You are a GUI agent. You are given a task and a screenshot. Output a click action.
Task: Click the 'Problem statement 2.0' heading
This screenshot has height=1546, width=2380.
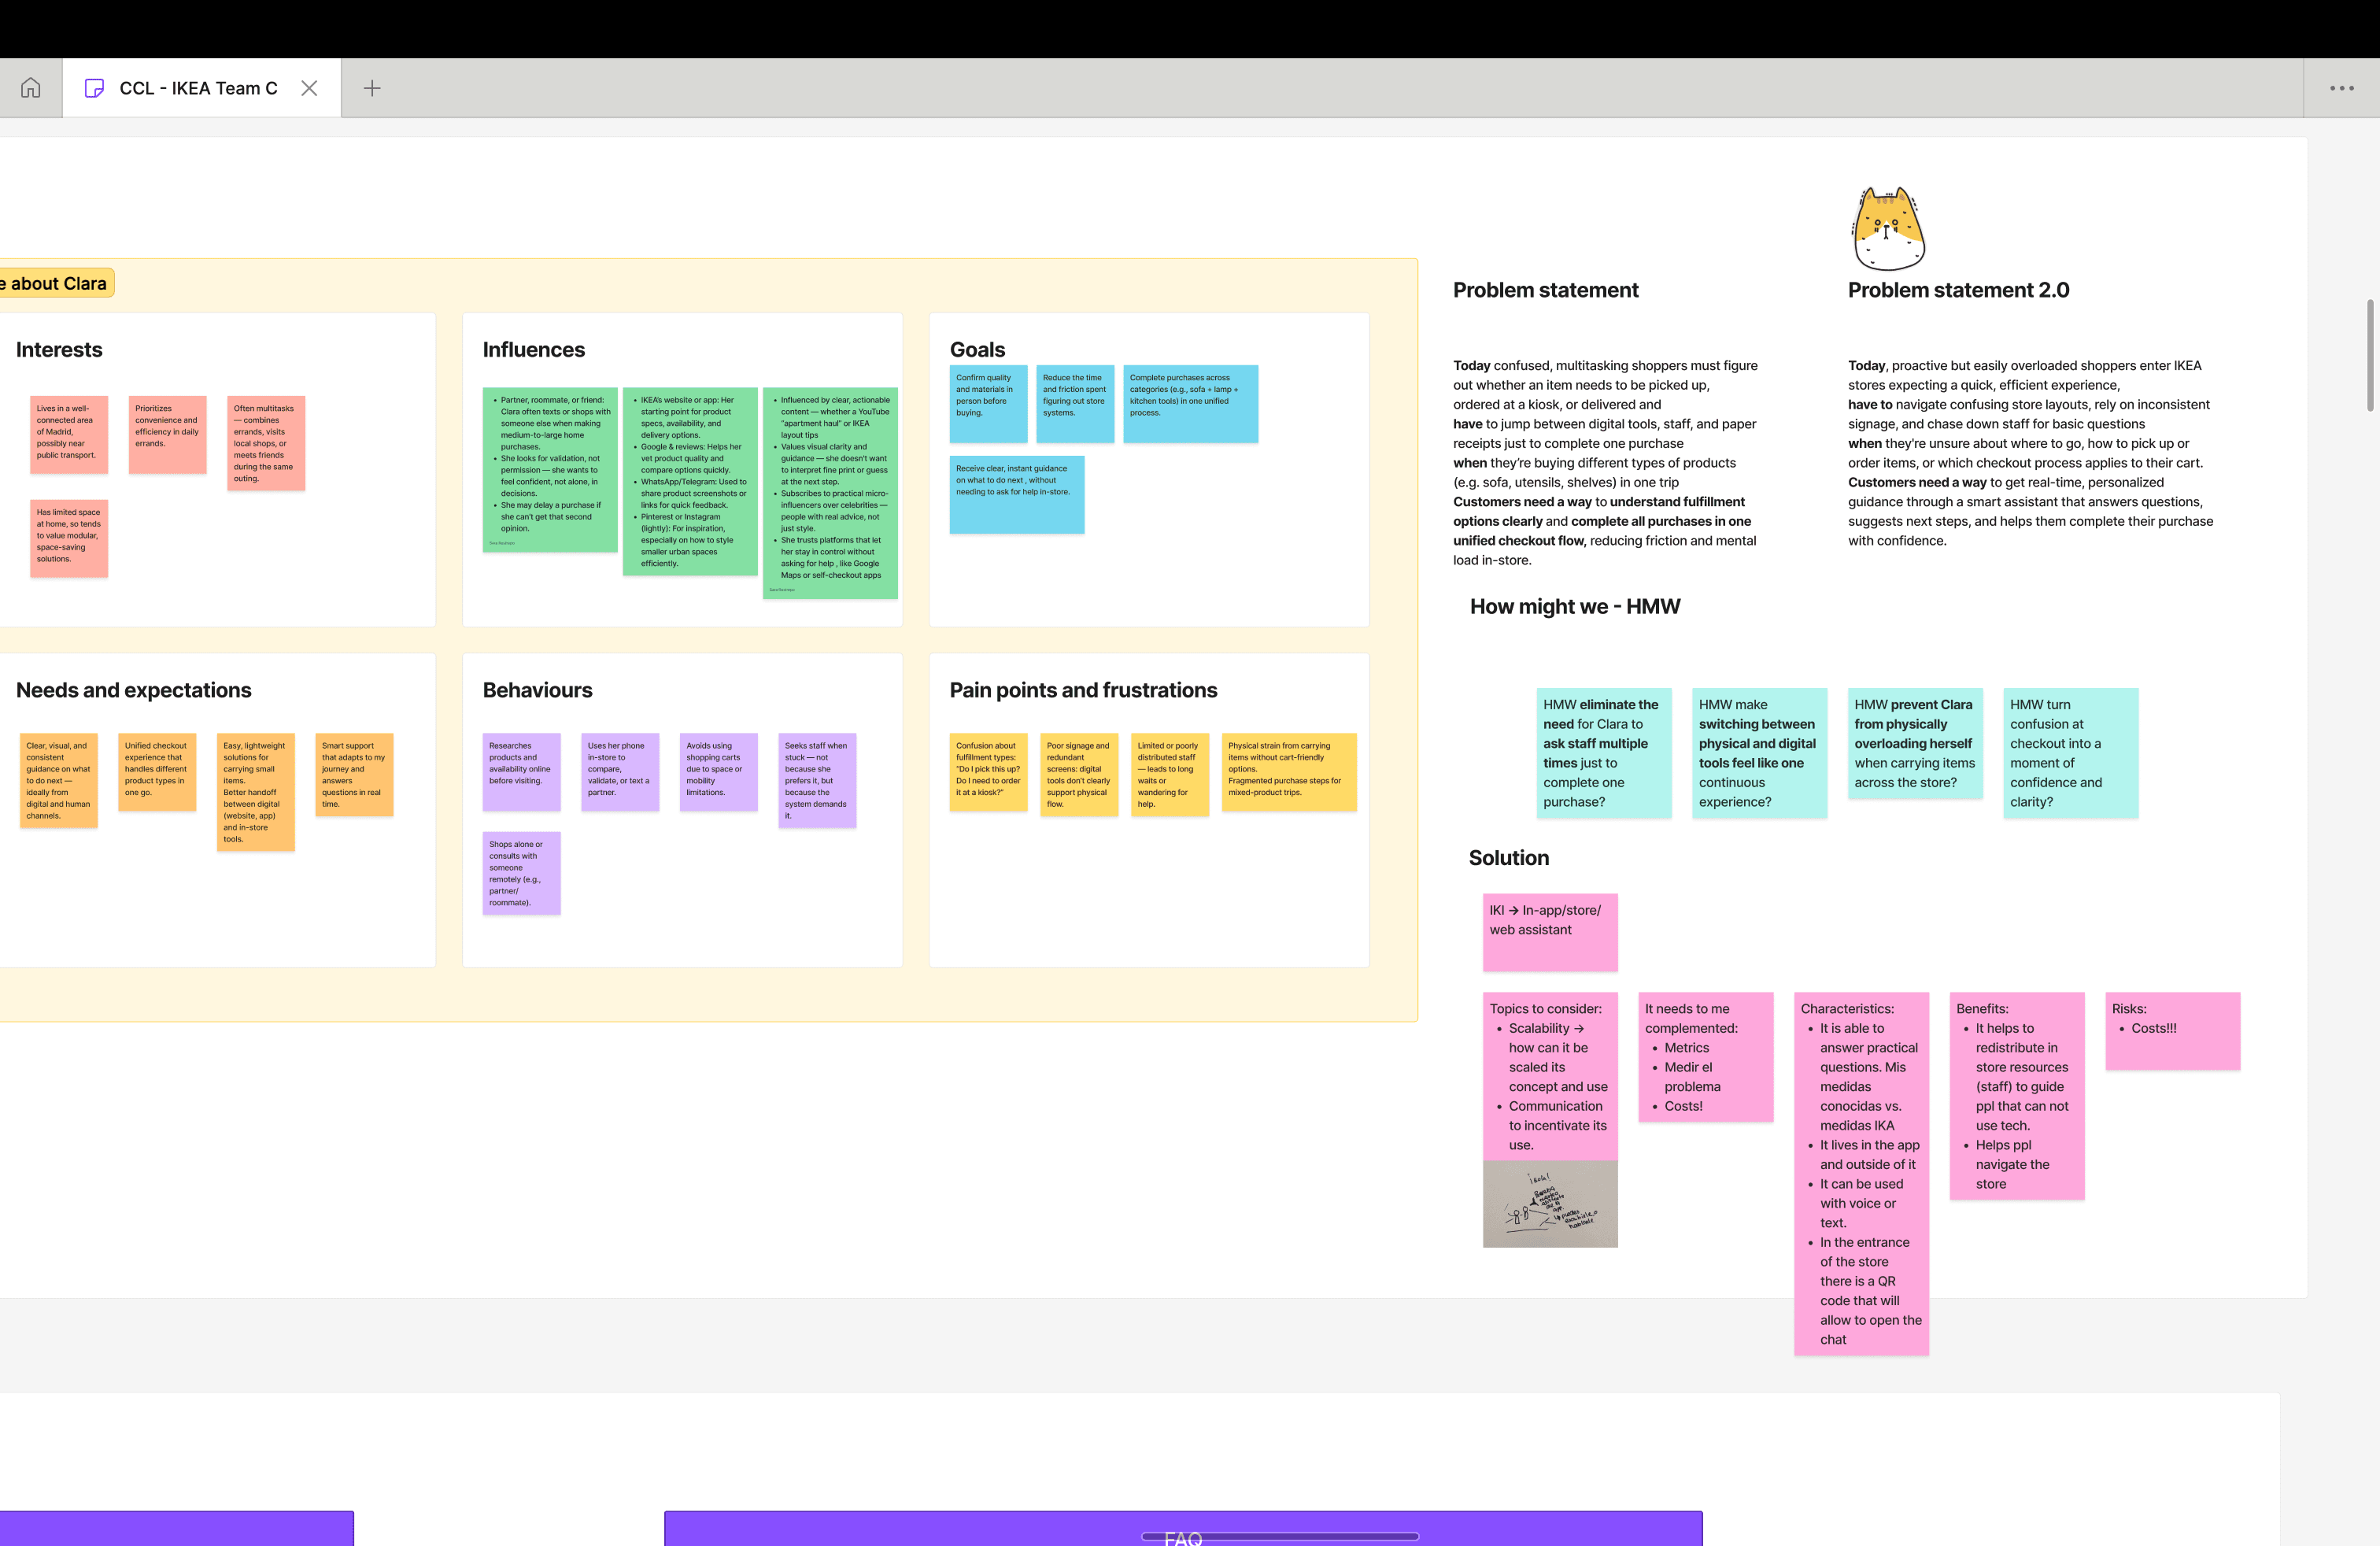pos(1957,290)
